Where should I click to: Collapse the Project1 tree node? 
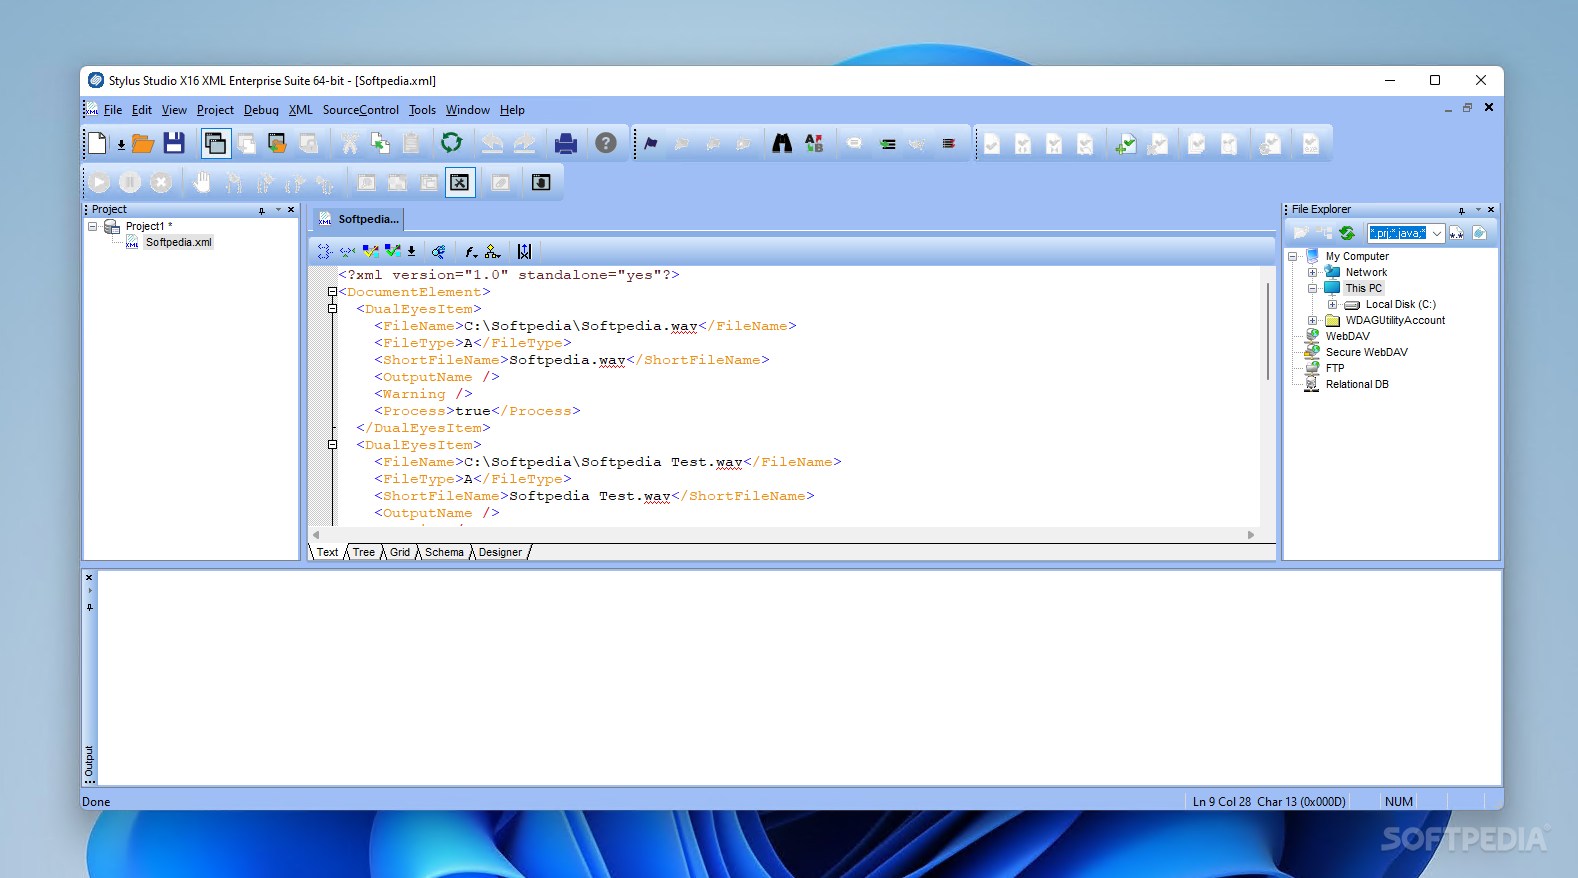coord(93,226)
